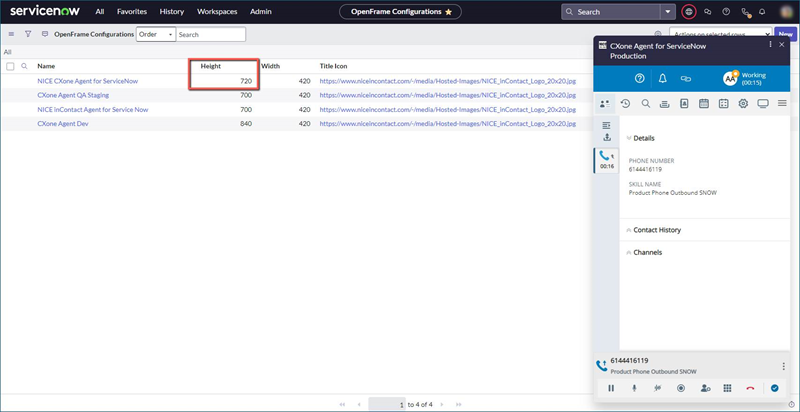Expand the Contact History section
The height and width of the screenshot is (412, 800).
pos(653,230)
